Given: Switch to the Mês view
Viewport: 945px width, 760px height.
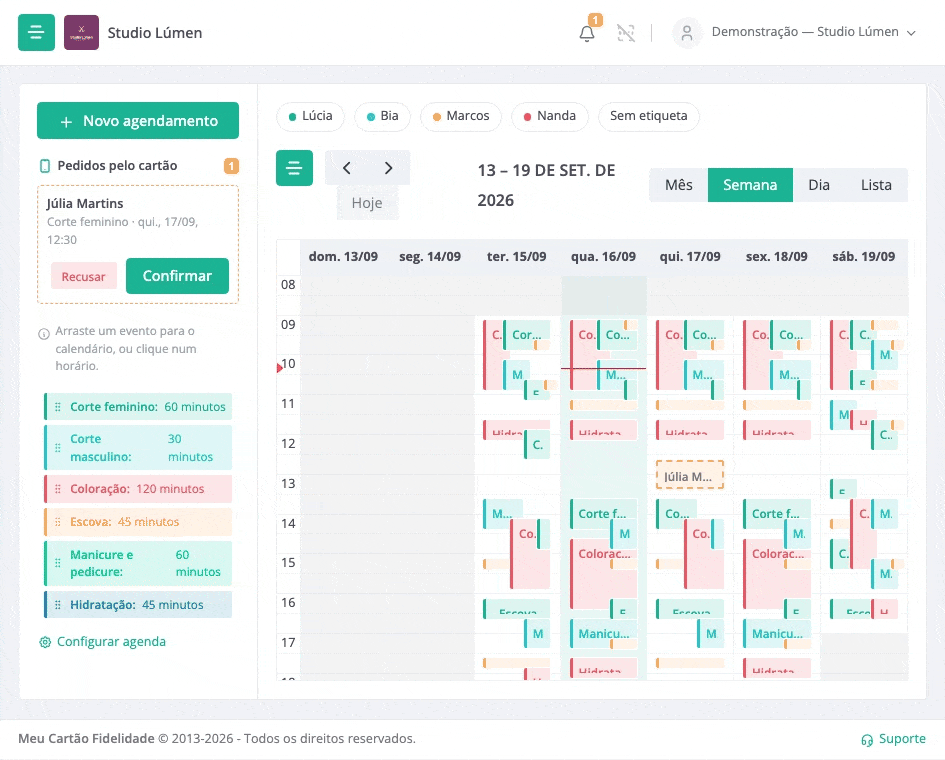Looking at the screenshot, I should (x=679, y=185).
